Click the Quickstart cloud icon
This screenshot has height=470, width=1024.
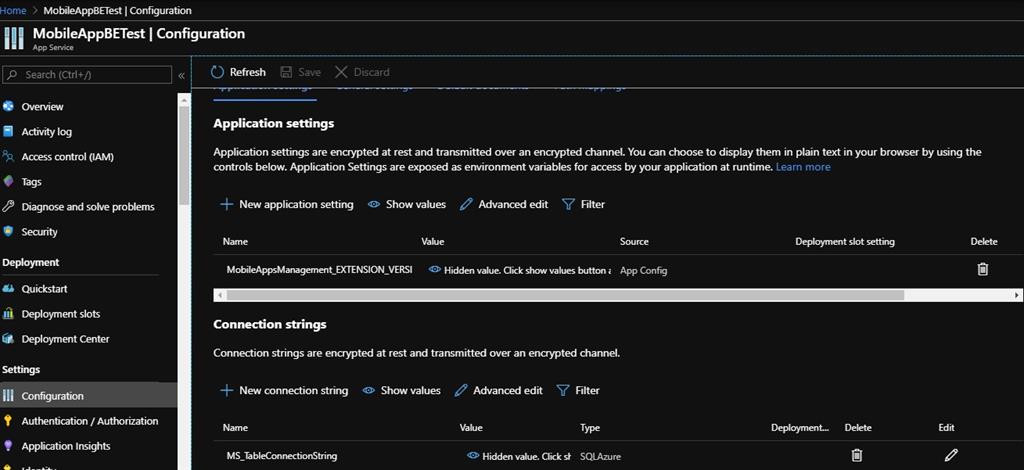pos(8,289)
